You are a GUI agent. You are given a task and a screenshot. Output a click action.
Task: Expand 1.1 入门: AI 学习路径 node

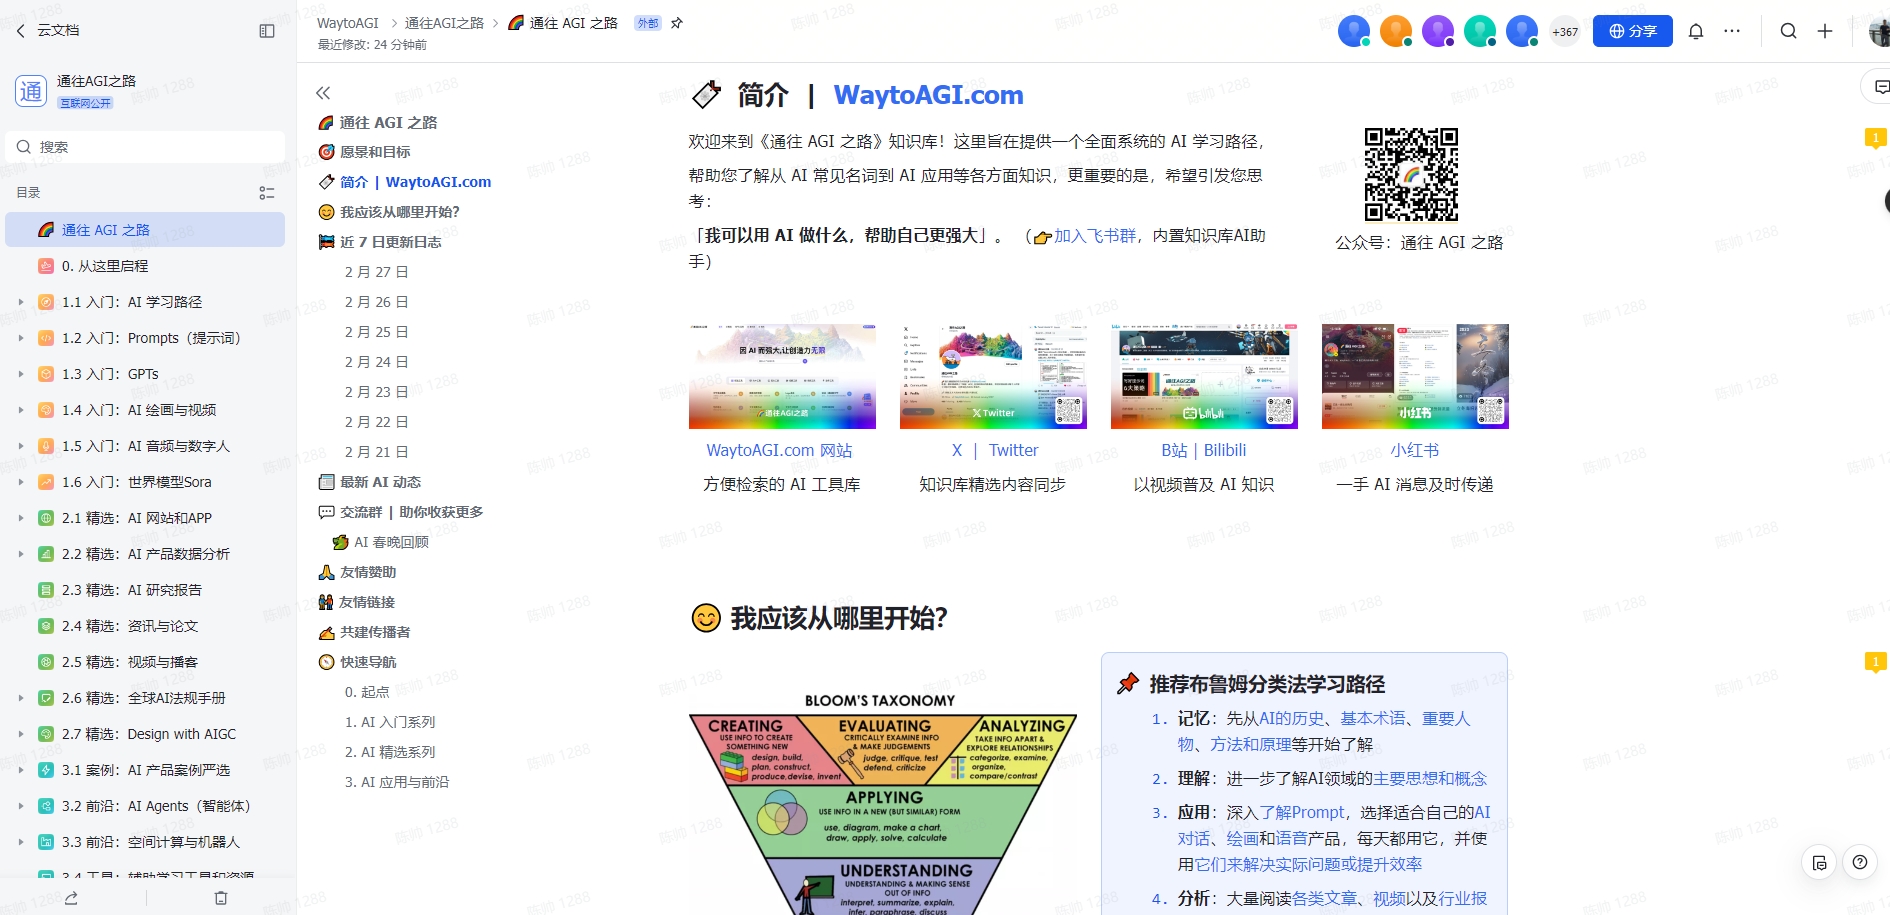(x=21, y=302)
